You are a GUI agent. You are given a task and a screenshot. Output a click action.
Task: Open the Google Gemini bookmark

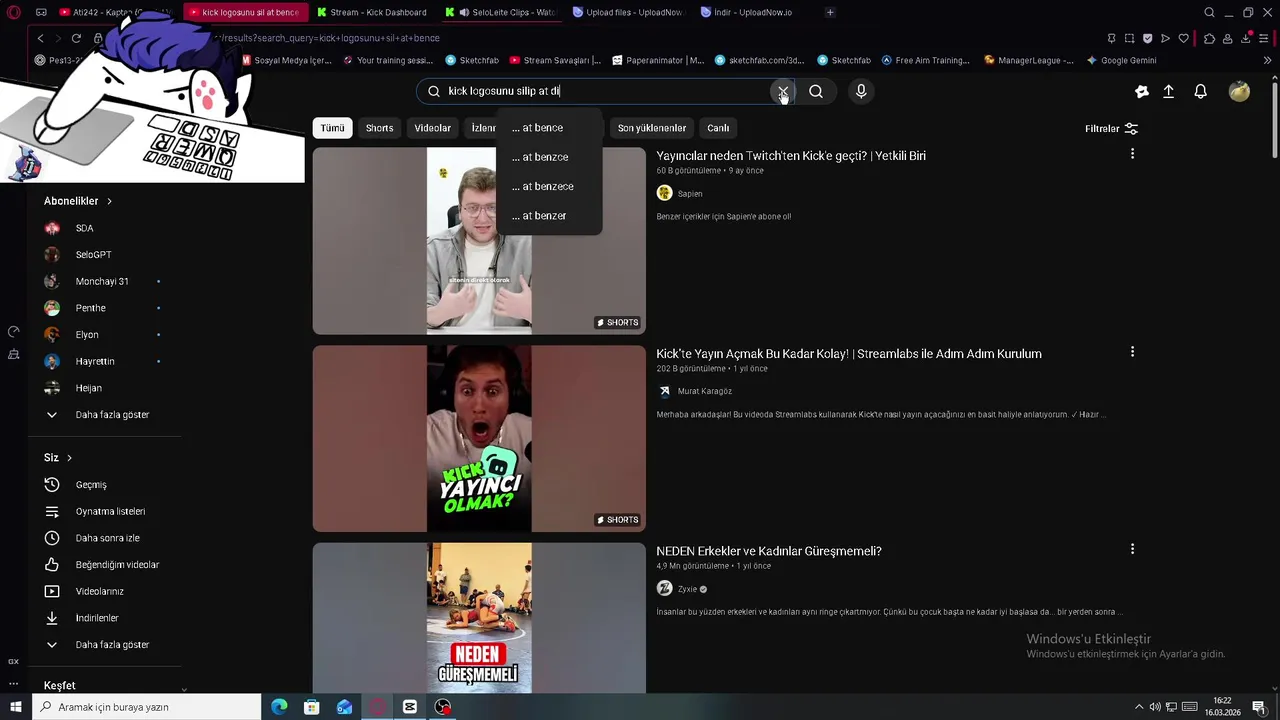(1120, 60)
